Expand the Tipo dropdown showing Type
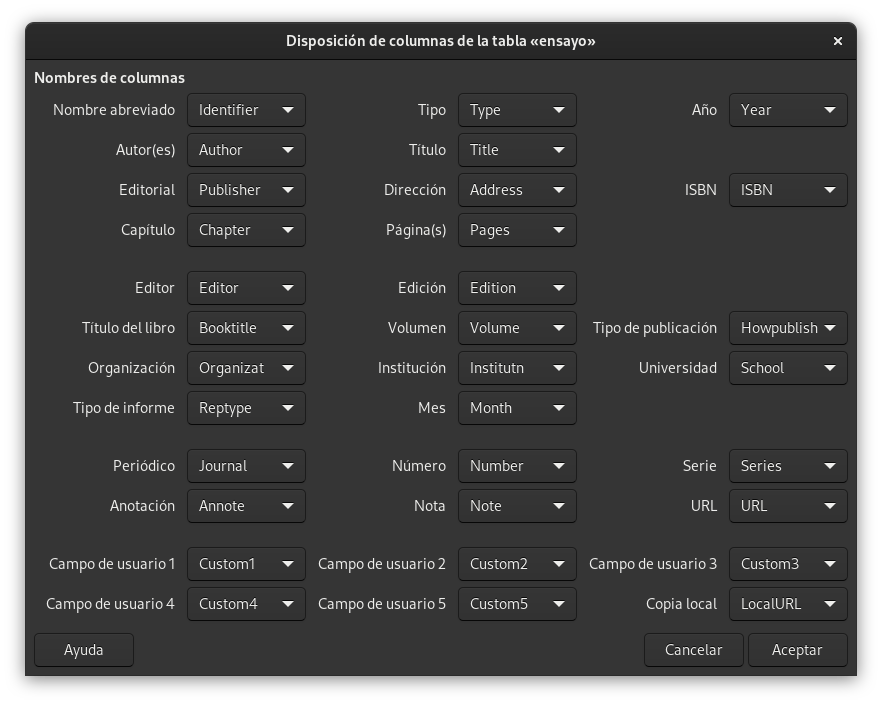Screen dimensions: 882x704 coord(517,110)
